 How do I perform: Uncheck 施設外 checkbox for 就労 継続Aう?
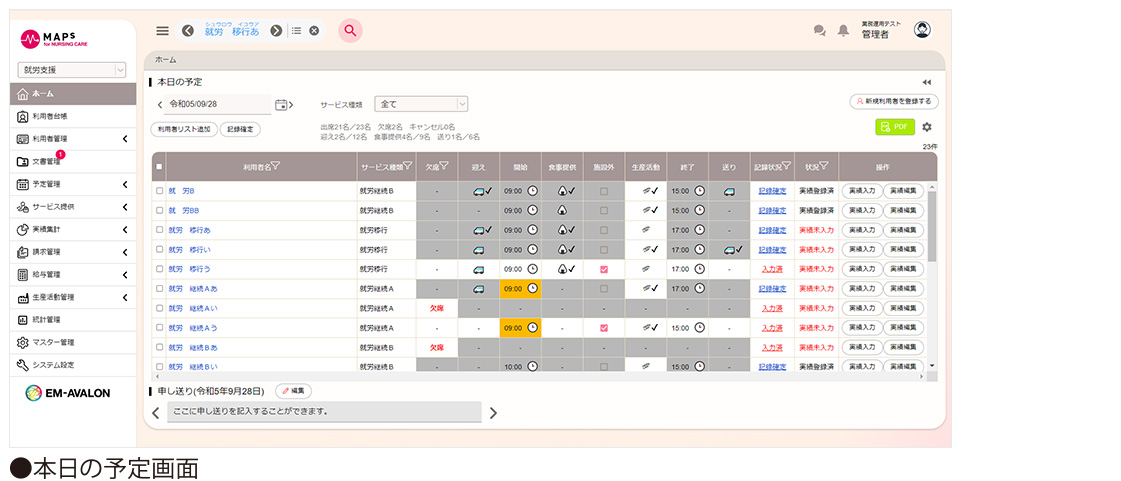coord(604,327)
